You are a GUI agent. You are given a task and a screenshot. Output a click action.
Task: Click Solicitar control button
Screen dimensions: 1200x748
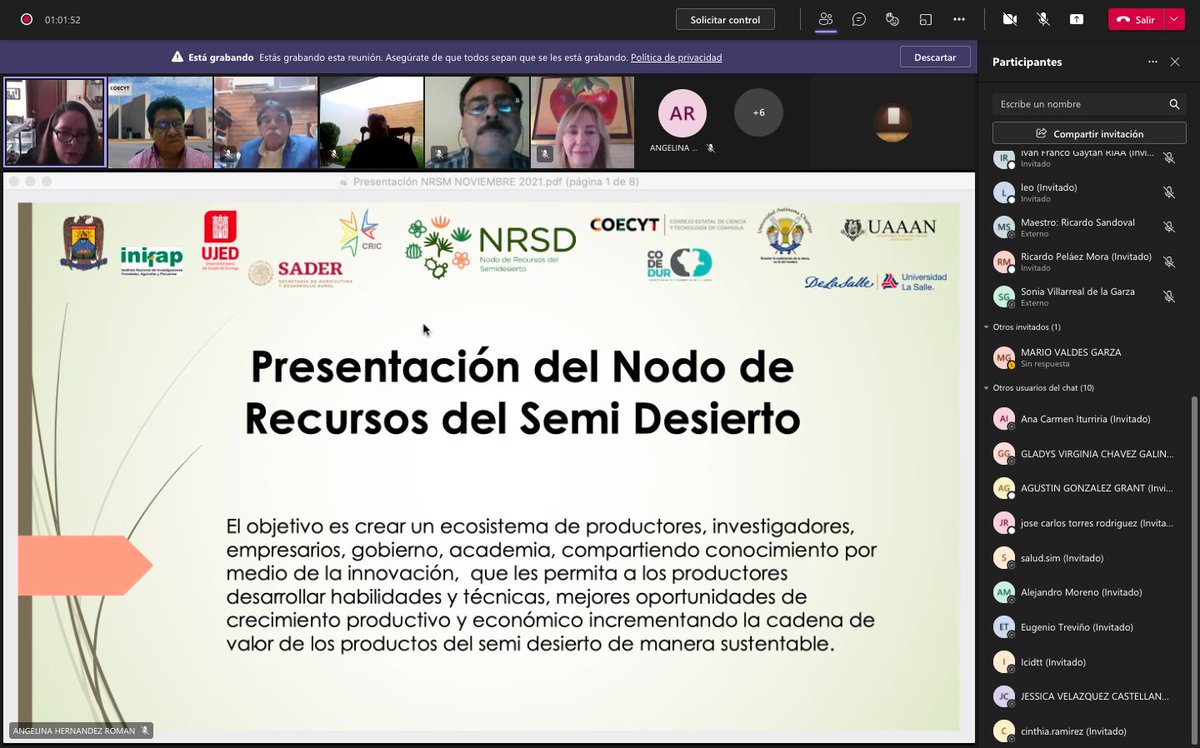pyautogui.click(x=725, y=19)
